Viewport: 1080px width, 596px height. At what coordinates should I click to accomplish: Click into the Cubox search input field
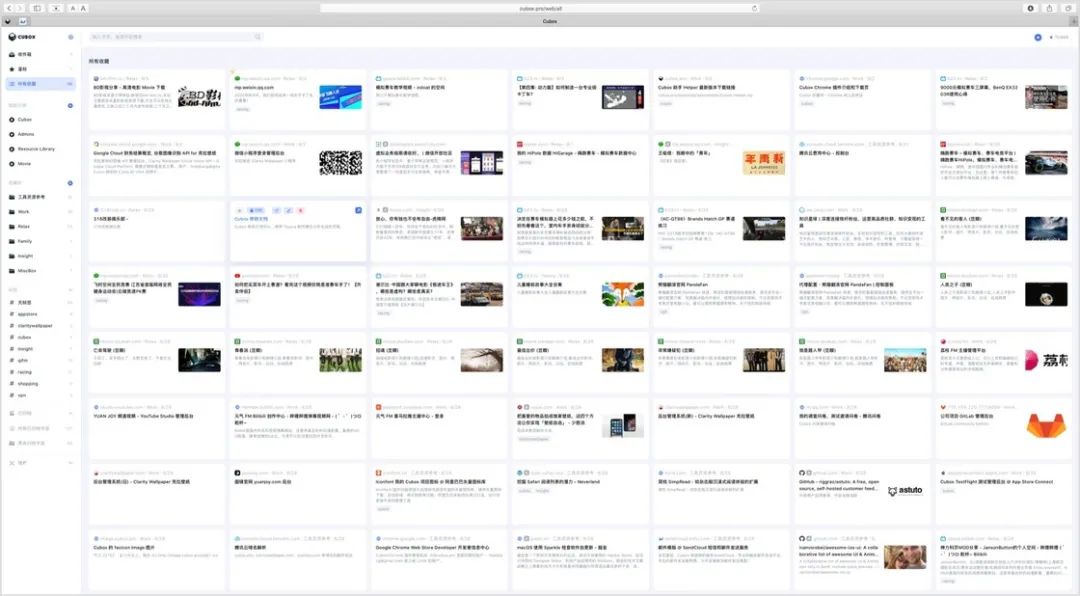tap(170, 37)
